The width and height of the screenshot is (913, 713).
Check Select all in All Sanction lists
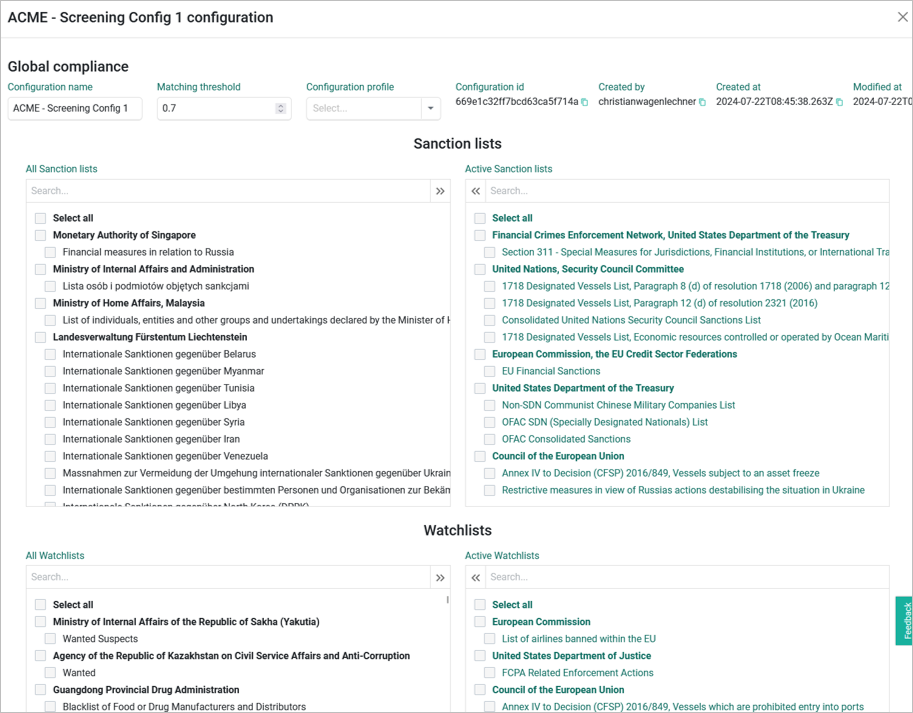pos(40,218)
